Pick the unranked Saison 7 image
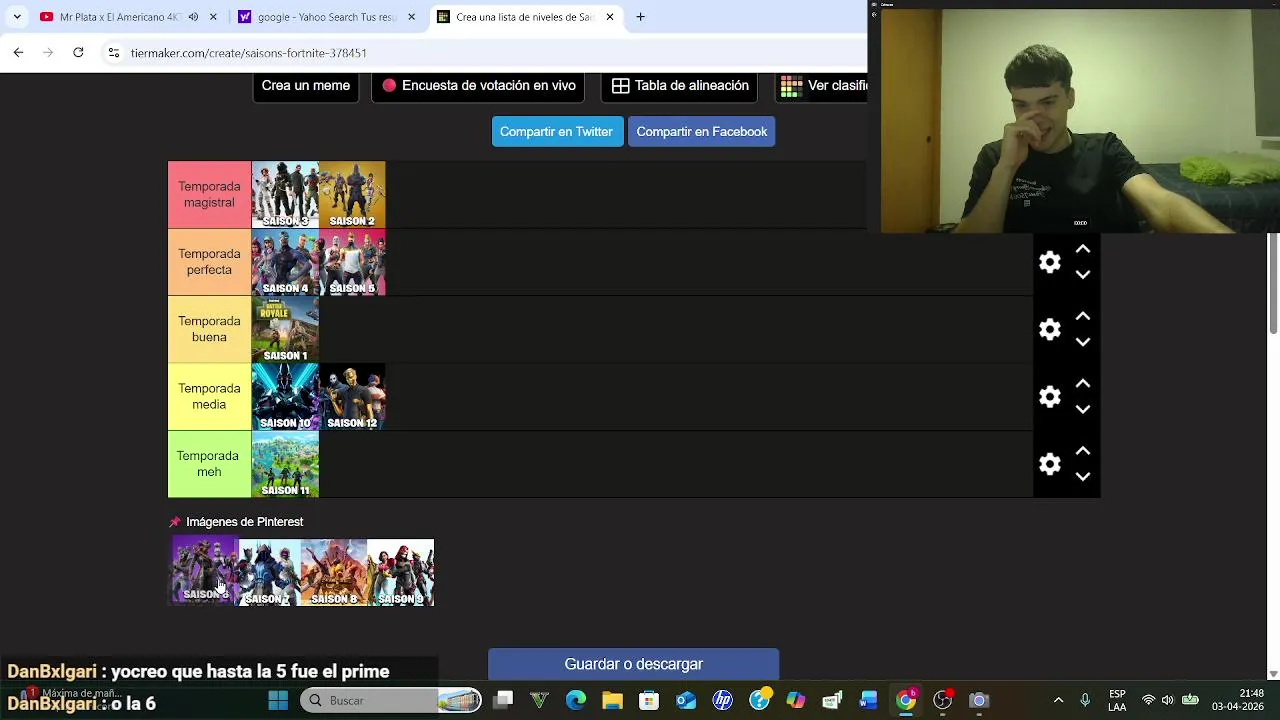Image resolution: width=1280 pixels, height=720 pixels. 268,572
